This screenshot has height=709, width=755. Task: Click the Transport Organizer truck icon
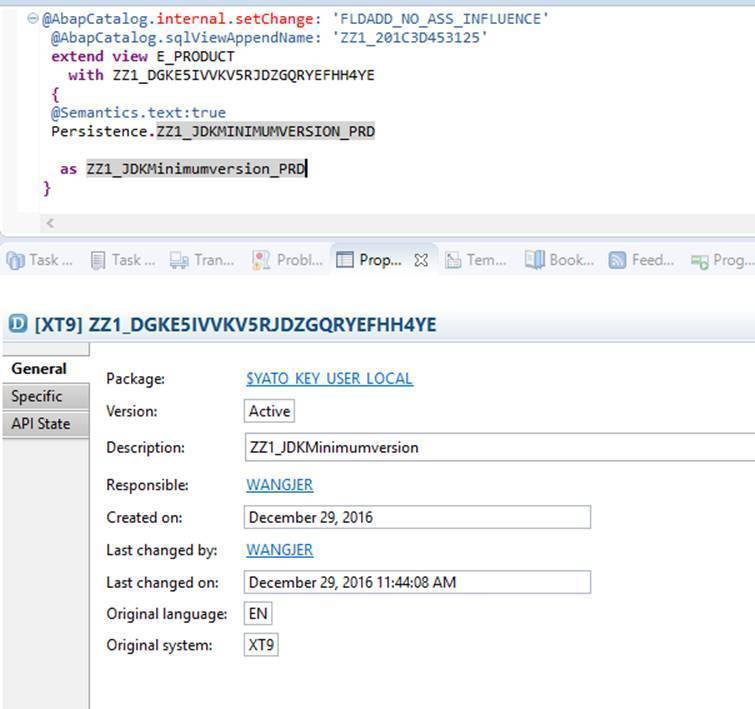(179, 261)
